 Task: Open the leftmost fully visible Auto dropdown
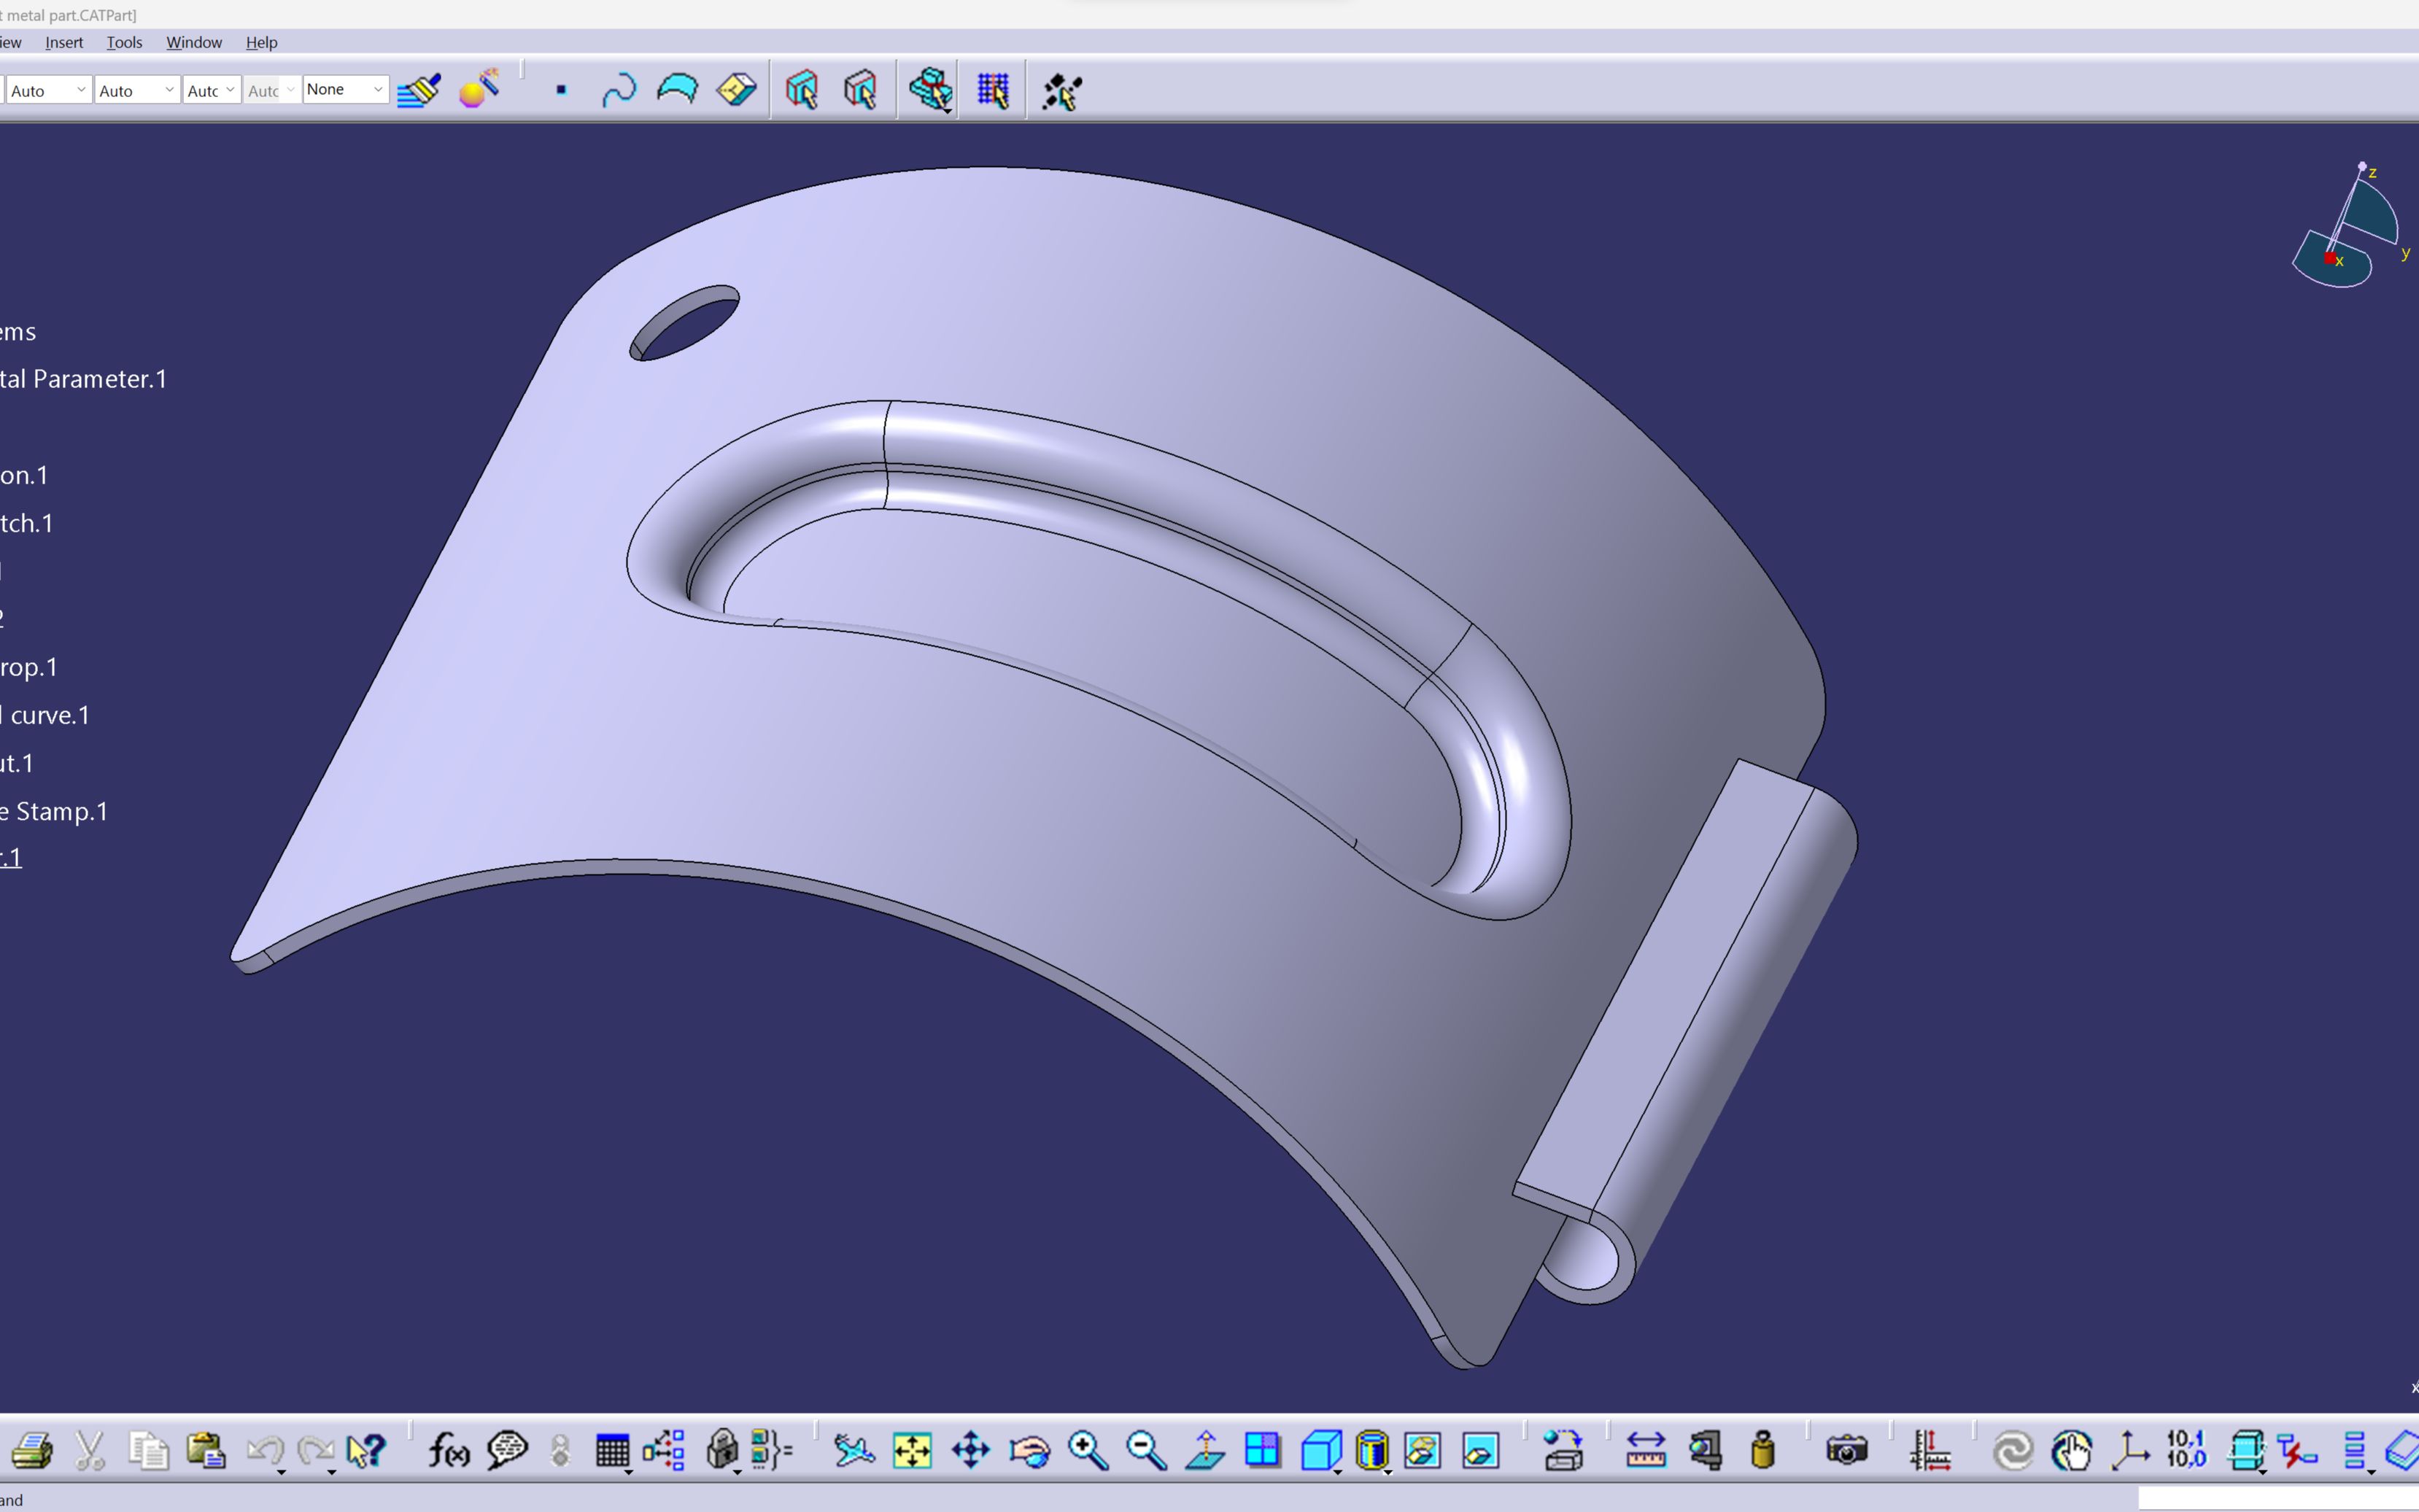click(49, 90)
